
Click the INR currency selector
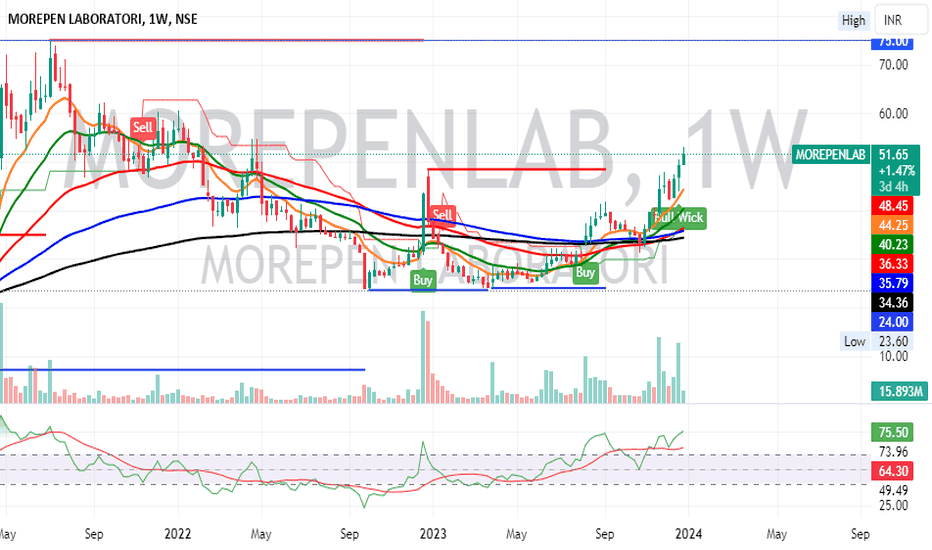pyautogui.click(x=899, y=20)
